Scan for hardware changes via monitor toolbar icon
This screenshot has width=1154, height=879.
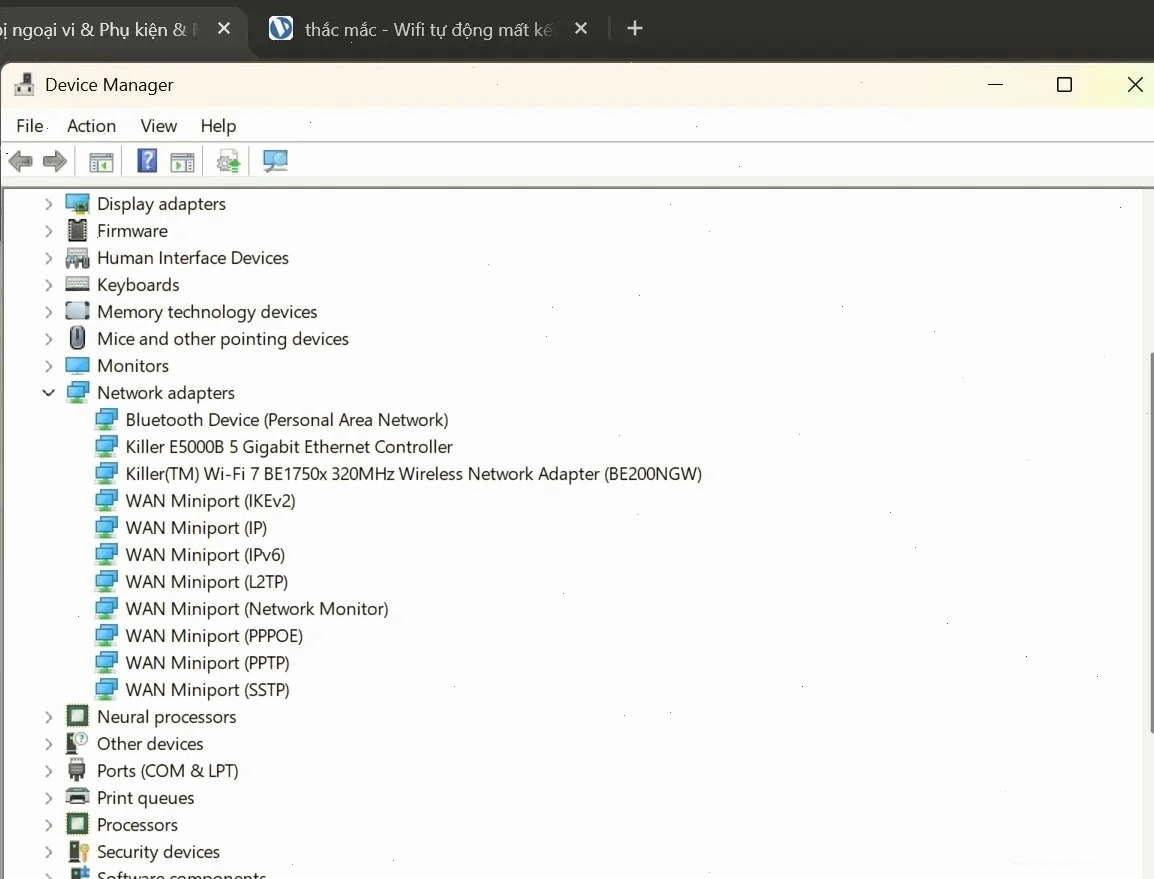click(x=275, y=160)
